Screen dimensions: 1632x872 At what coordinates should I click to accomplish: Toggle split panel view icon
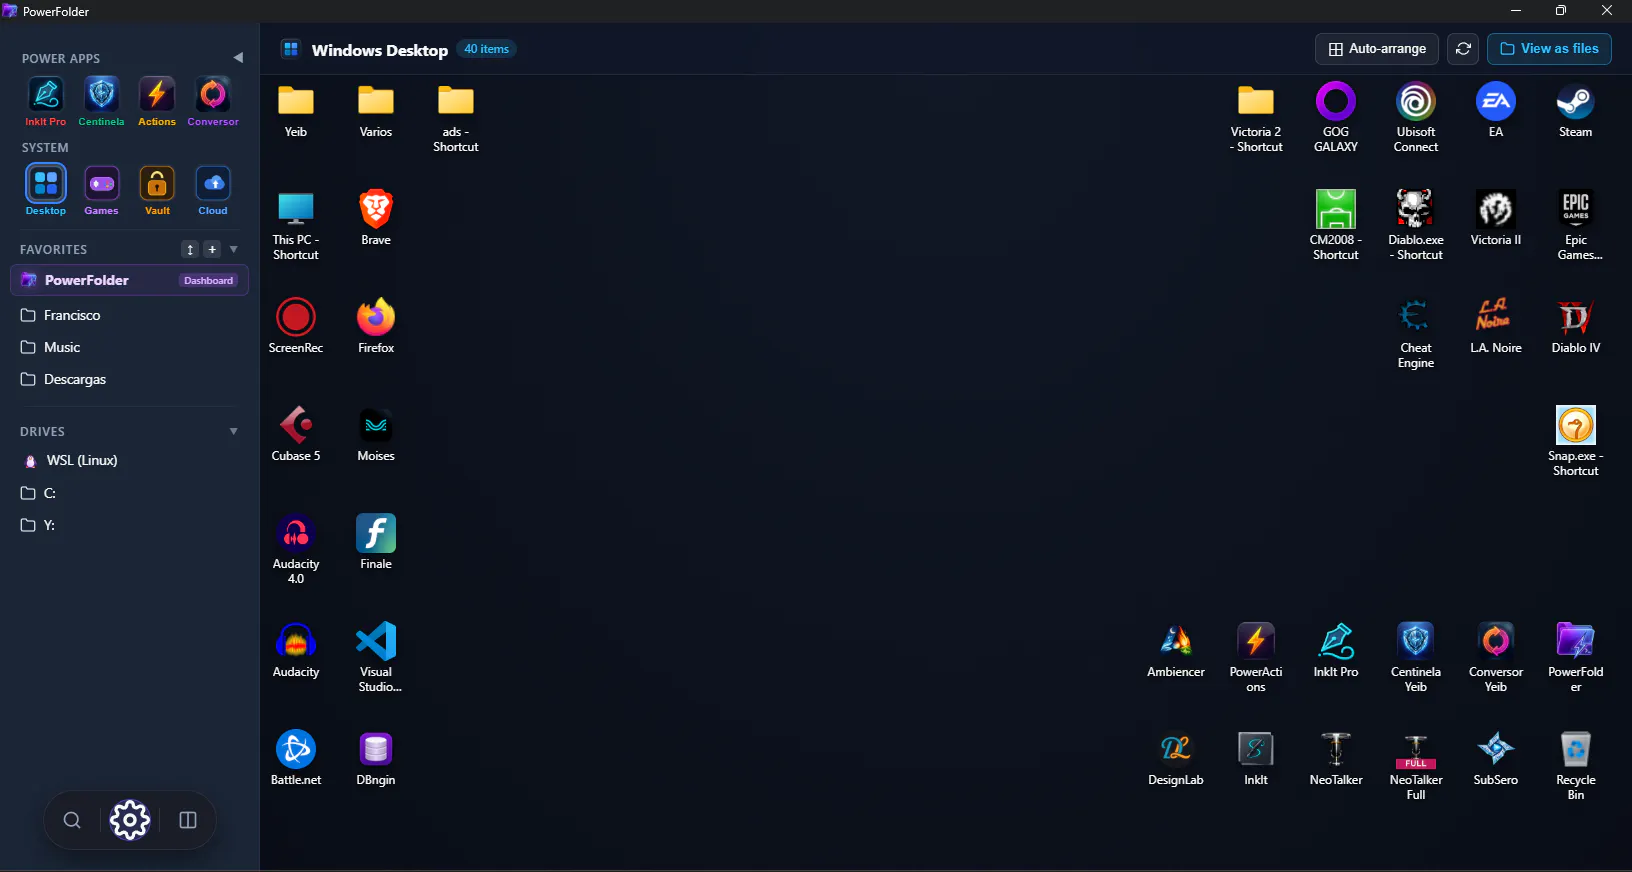coord(188,820)
